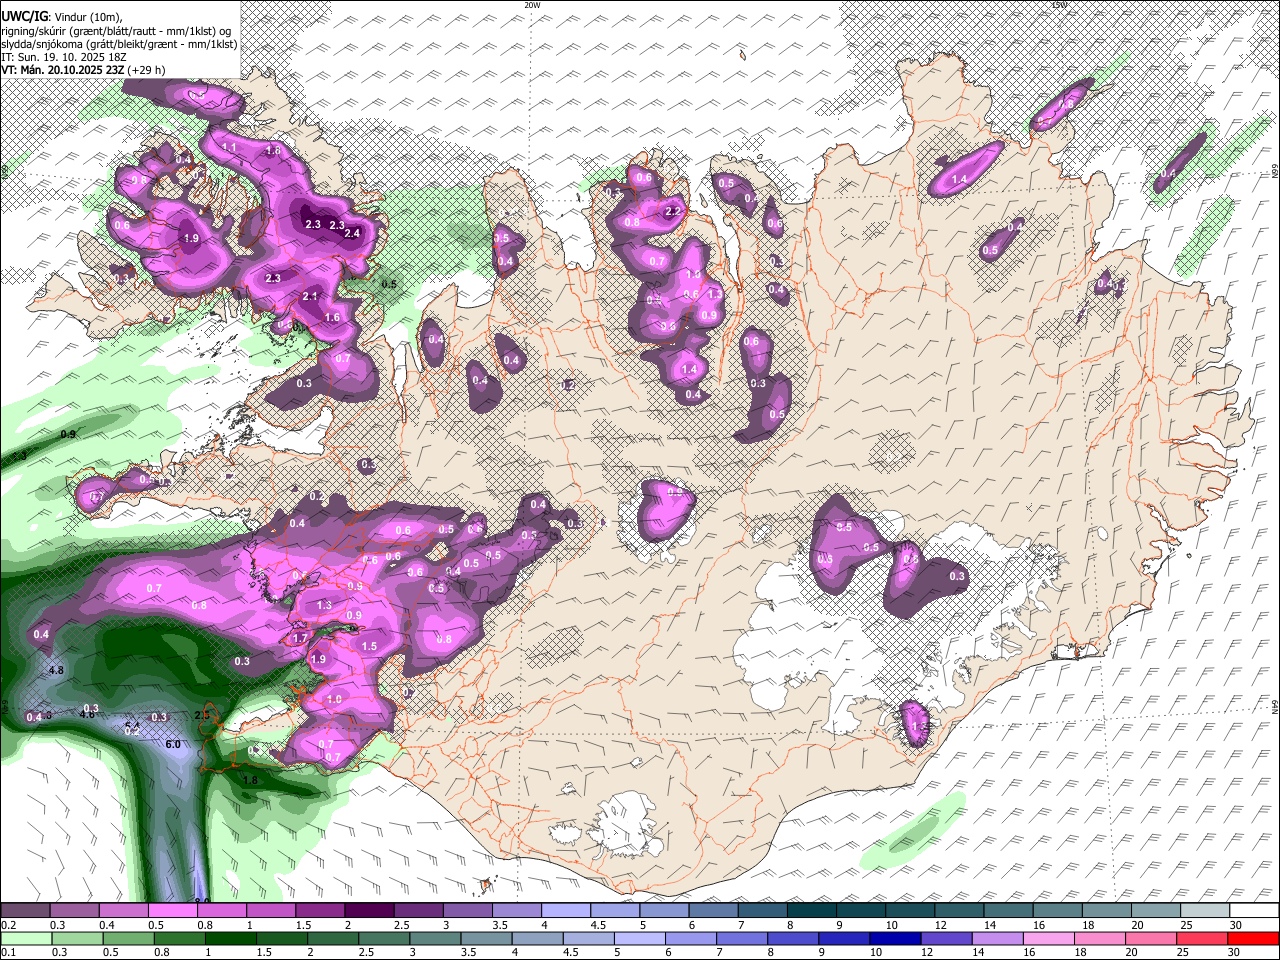Click the bright red 30 swatch in lower legend
The height and width of the screenshot is (960, 1280).
(x=1253, y=939)
